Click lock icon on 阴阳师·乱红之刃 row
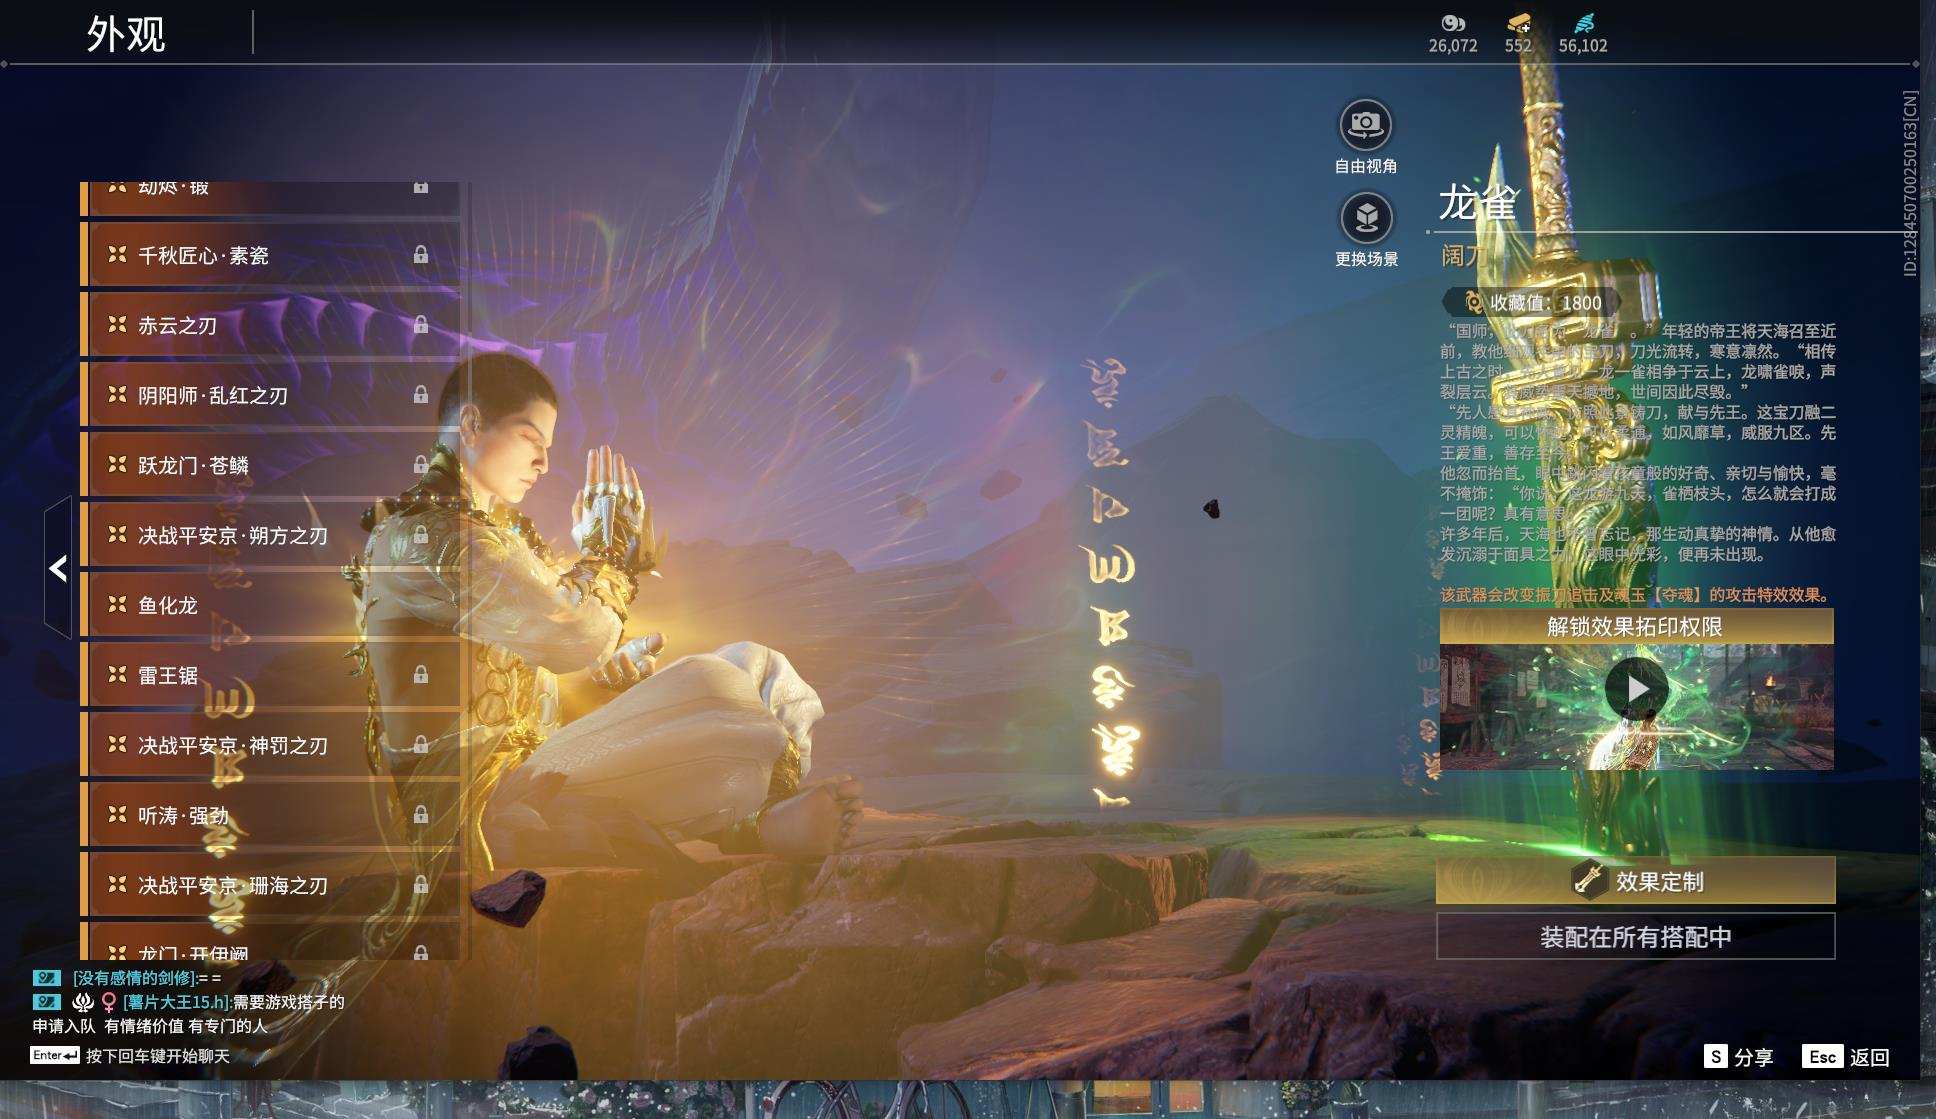The width and height of the screenshot is (1936, 1119). pyautogui.click(x=421, y=395)
